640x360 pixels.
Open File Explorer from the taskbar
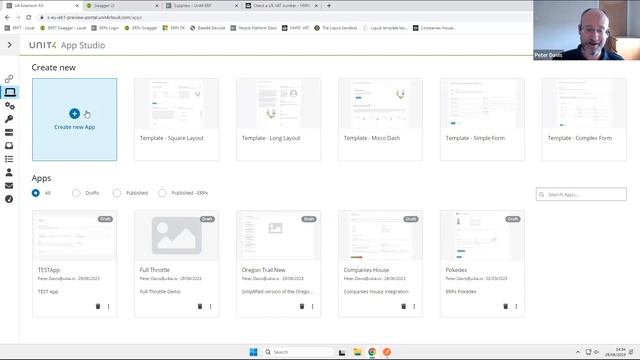357,352
